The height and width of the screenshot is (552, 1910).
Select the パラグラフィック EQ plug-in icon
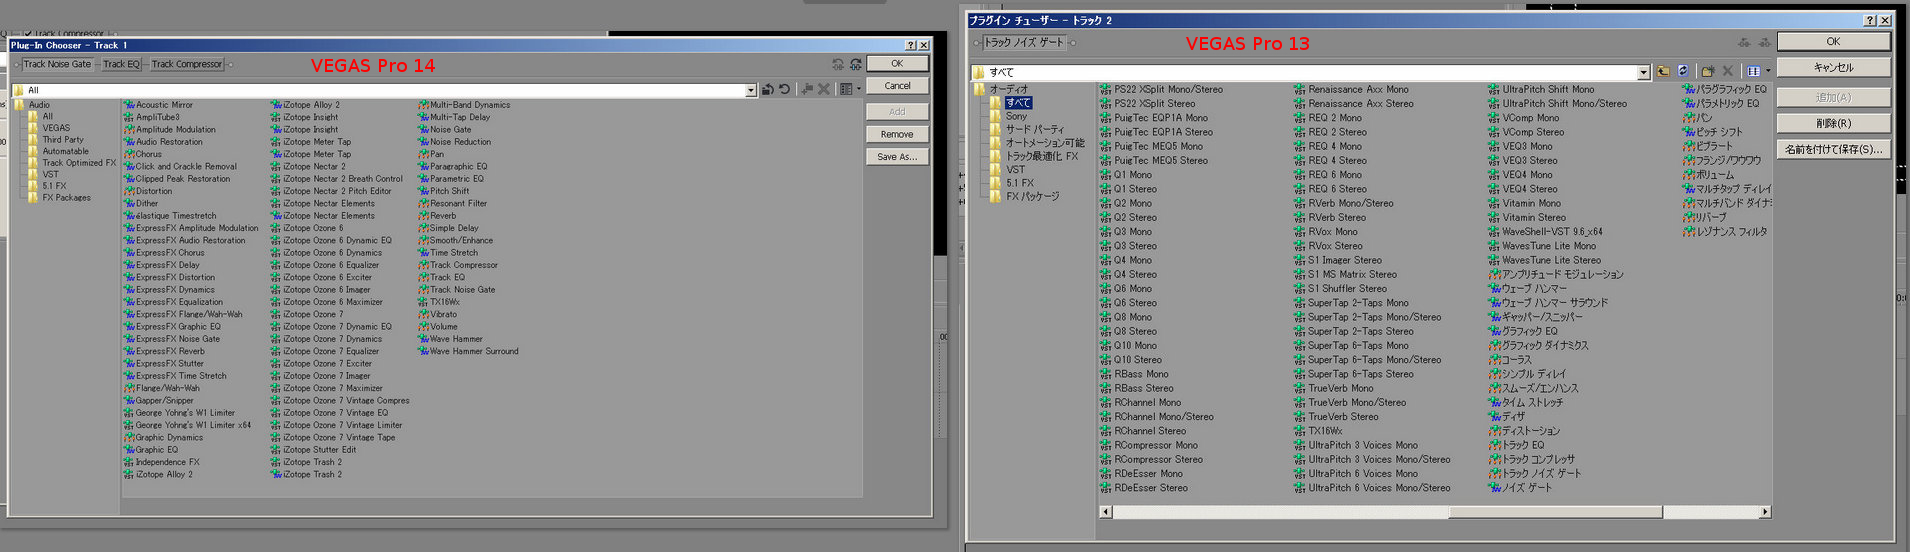point(1689,89)
